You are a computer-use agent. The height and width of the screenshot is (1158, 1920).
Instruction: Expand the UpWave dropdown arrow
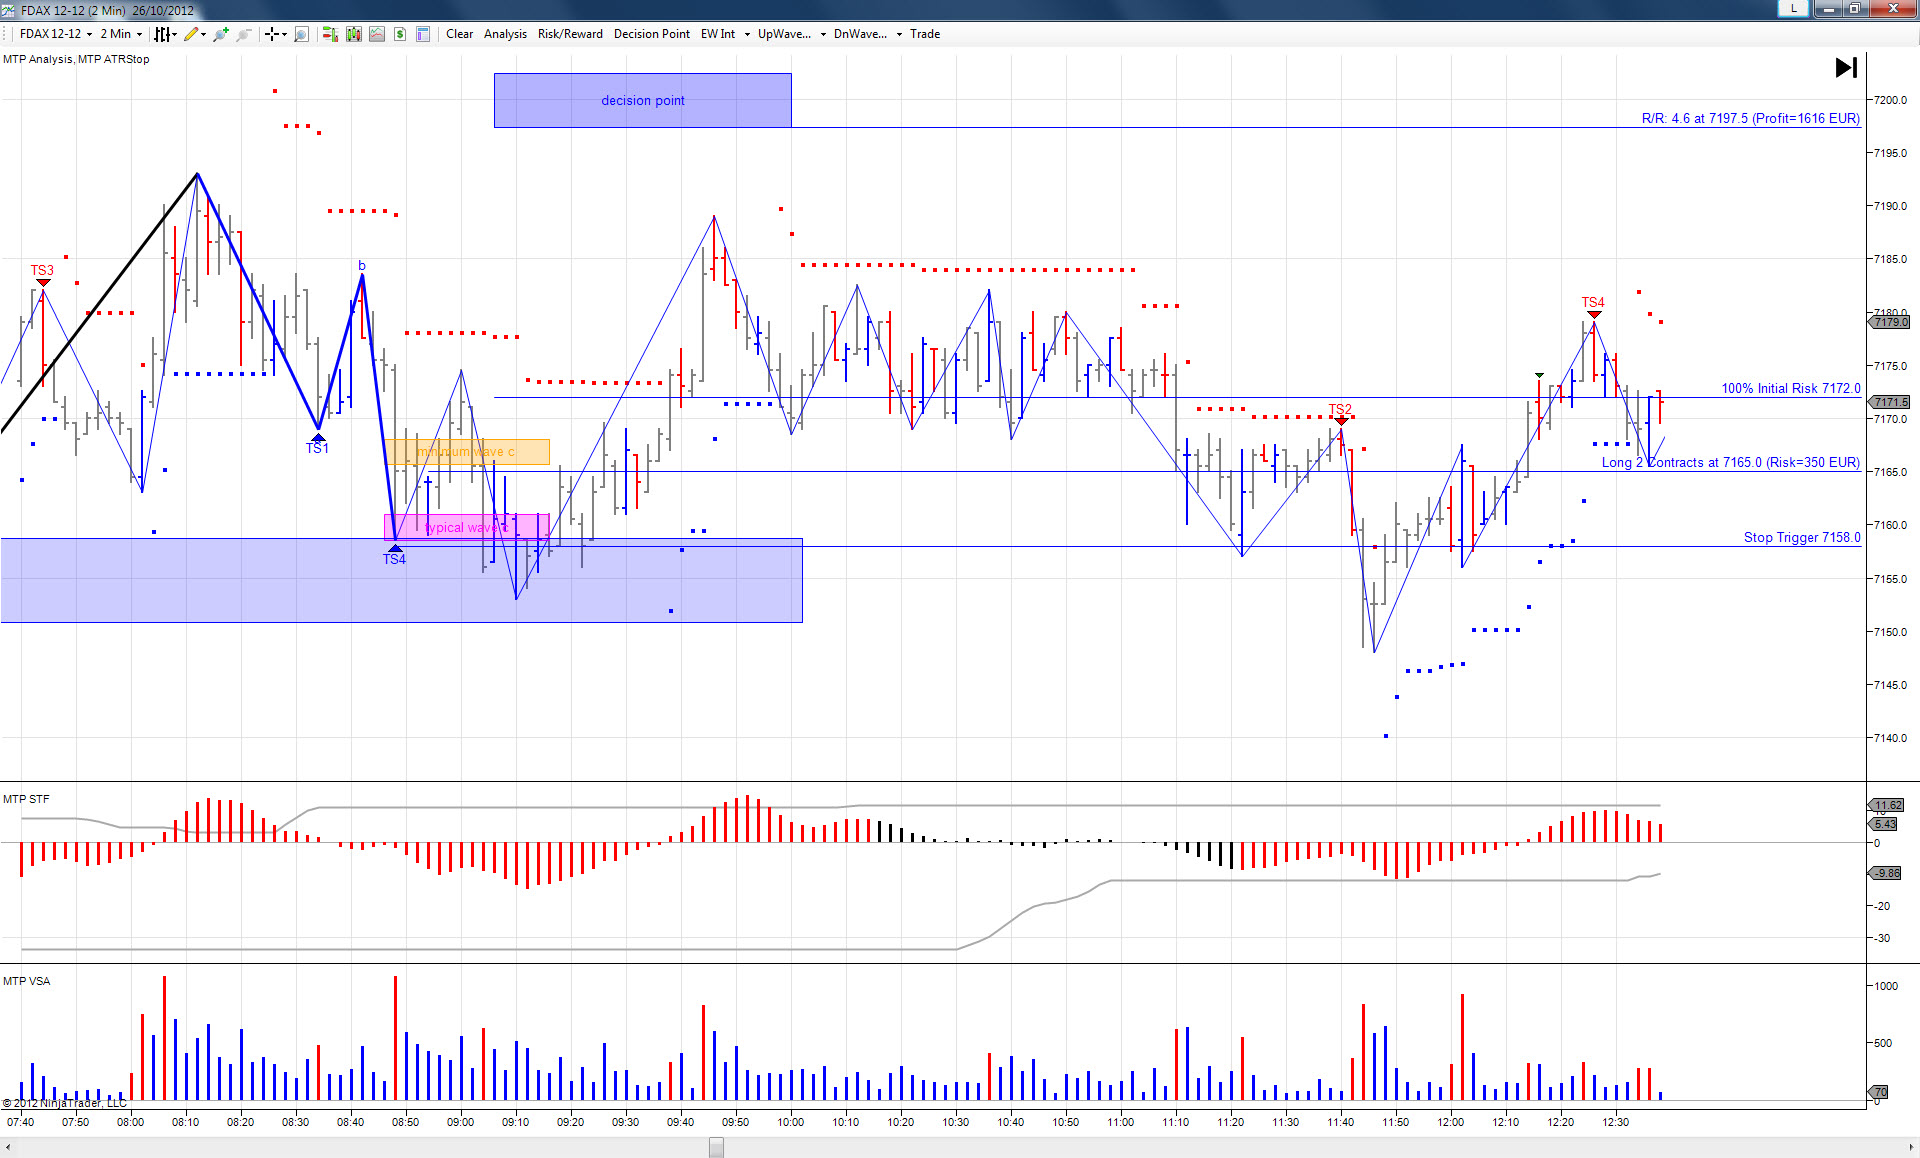click(823, 34)
